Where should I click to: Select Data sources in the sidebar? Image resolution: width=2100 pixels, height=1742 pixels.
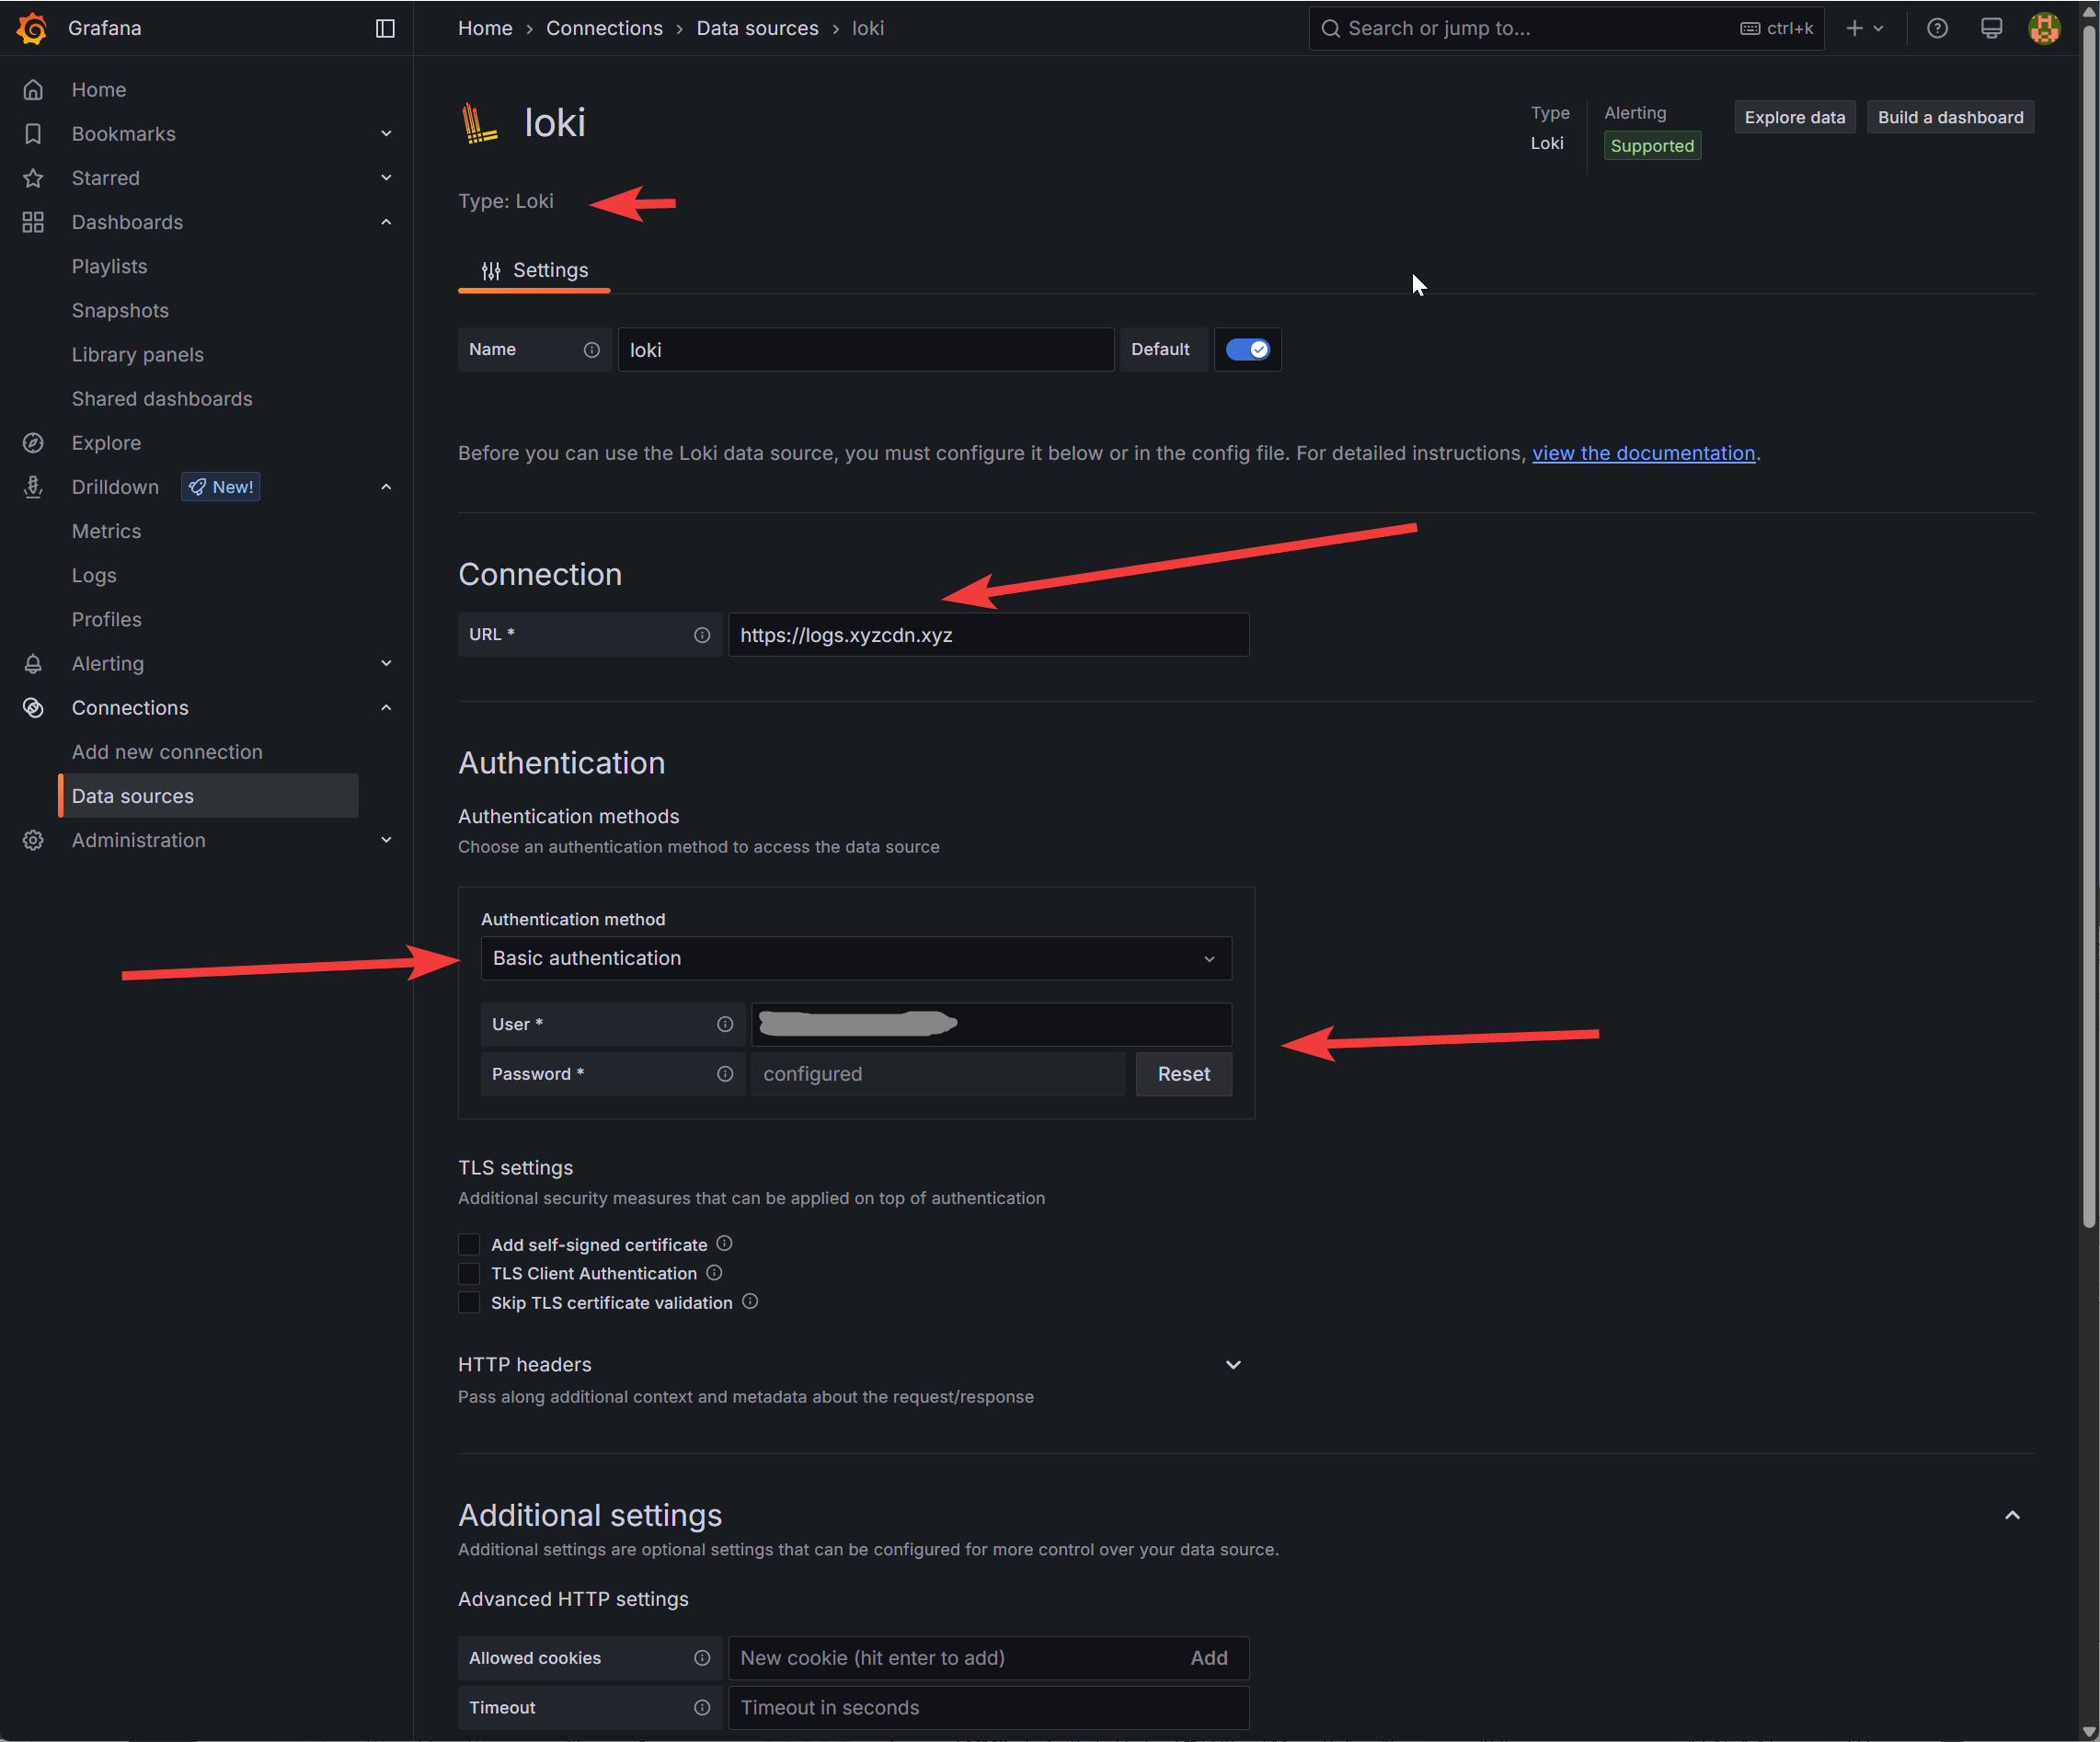208,796
